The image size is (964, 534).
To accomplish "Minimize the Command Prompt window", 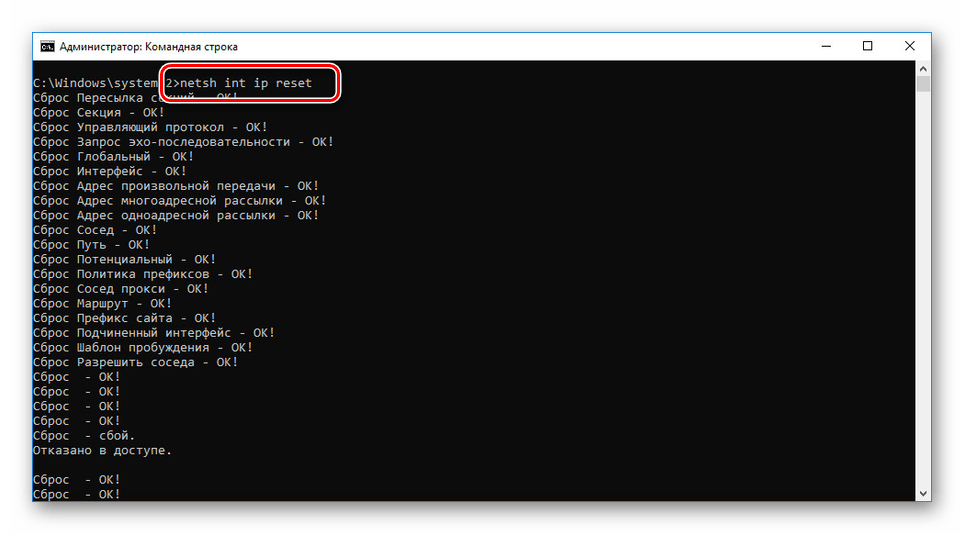I will (826, 46).
